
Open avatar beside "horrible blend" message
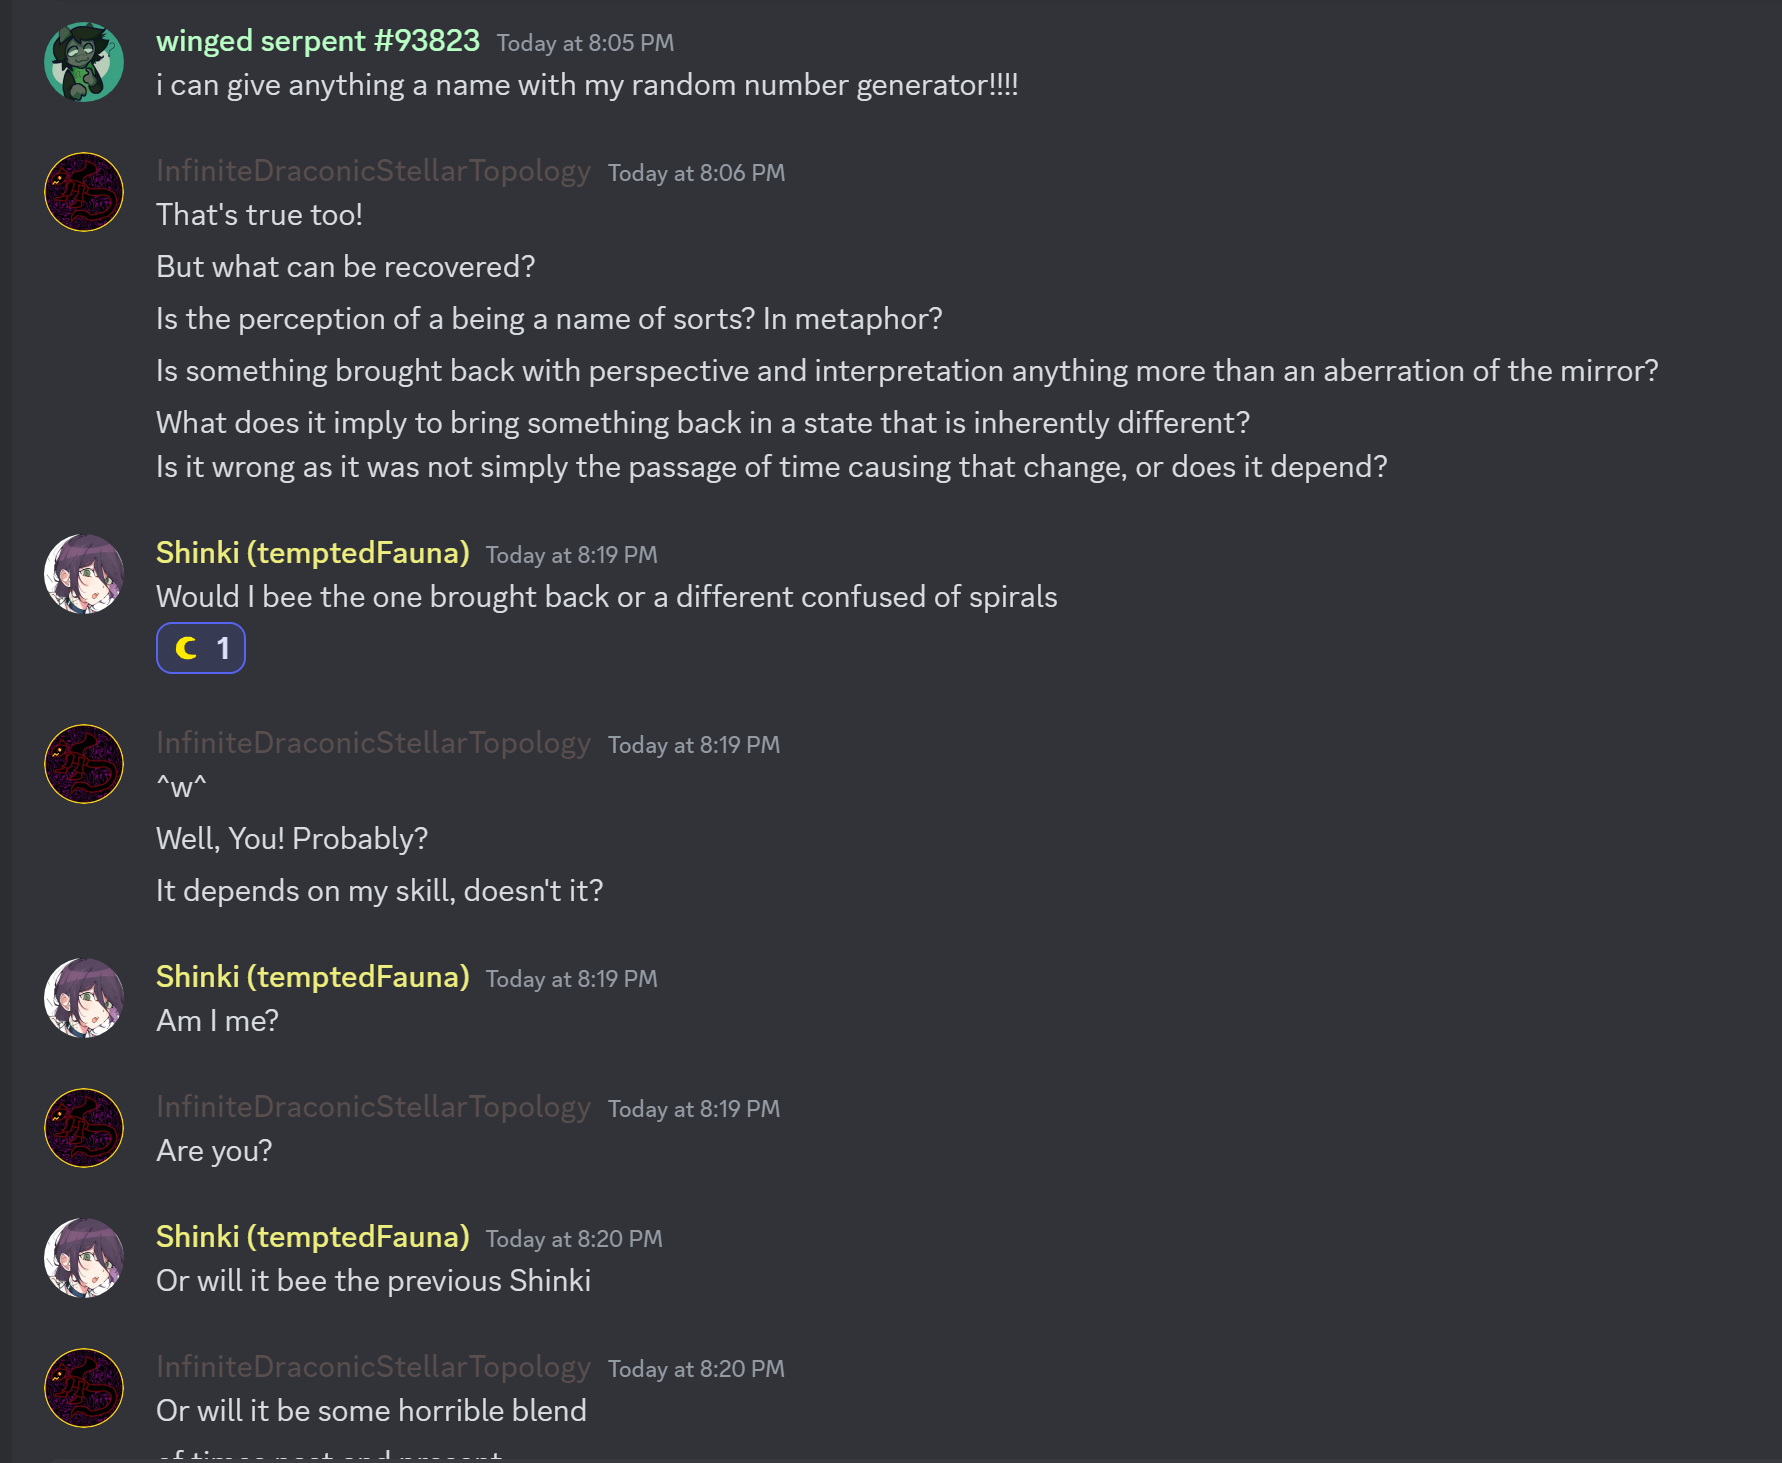click(x=84, y=1388)
